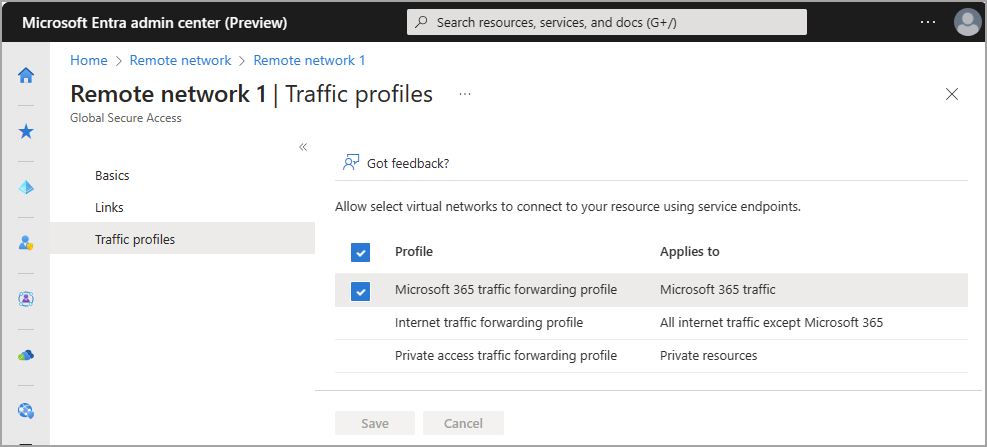This screenshot has height=447, width=987.
Task: Click the Microsoft 365 traffic cell
Action: point(718,290)
